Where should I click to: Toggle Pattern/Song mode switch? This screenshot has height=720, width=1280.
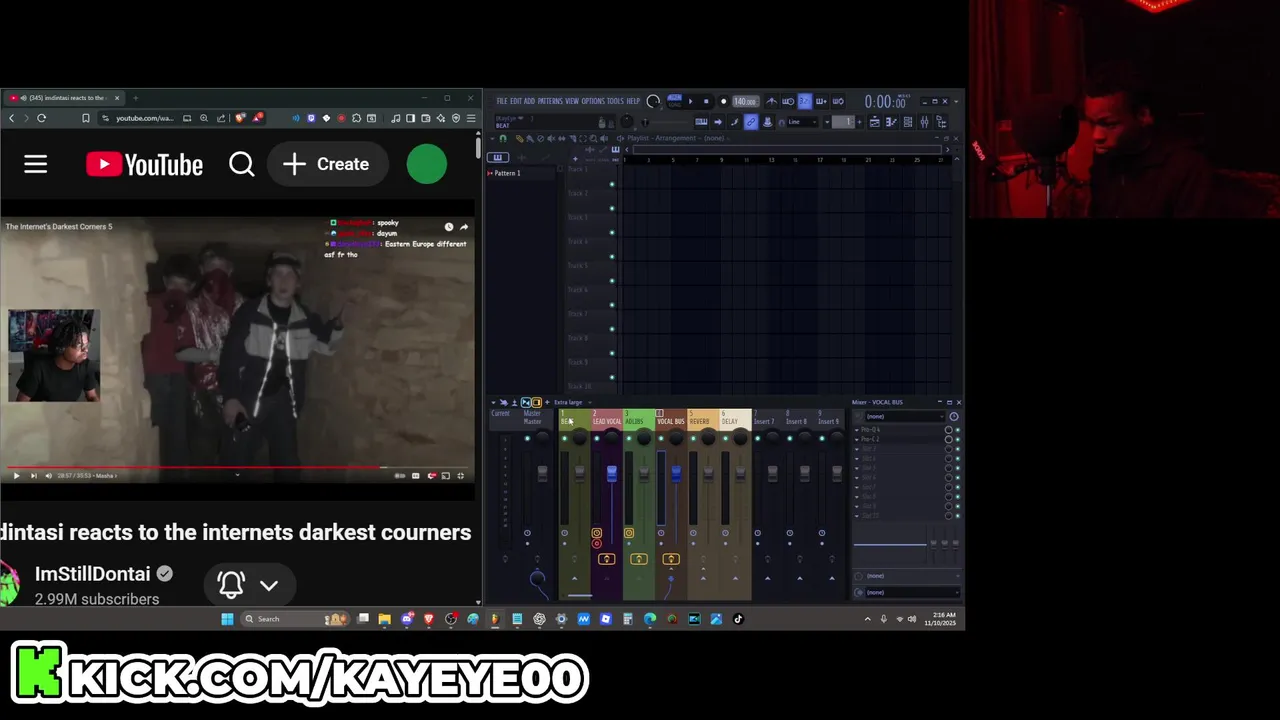click(674, 101)
